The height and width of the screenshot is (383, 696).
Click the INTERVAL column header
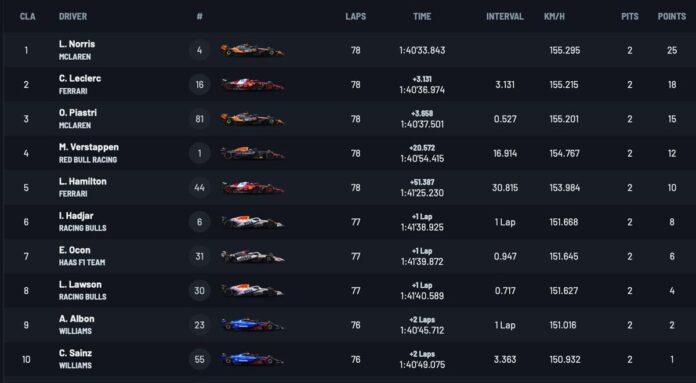505,16
